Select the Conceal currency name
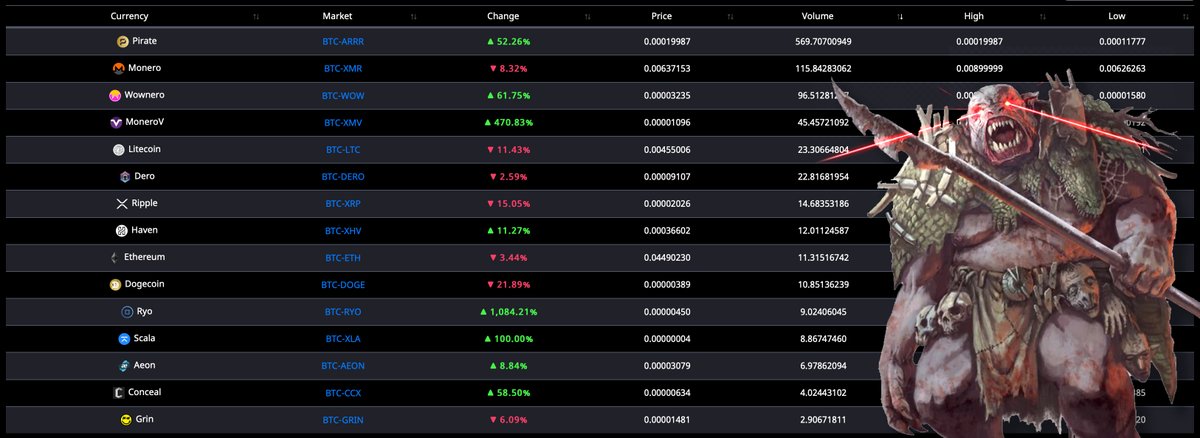 point(145,392)
